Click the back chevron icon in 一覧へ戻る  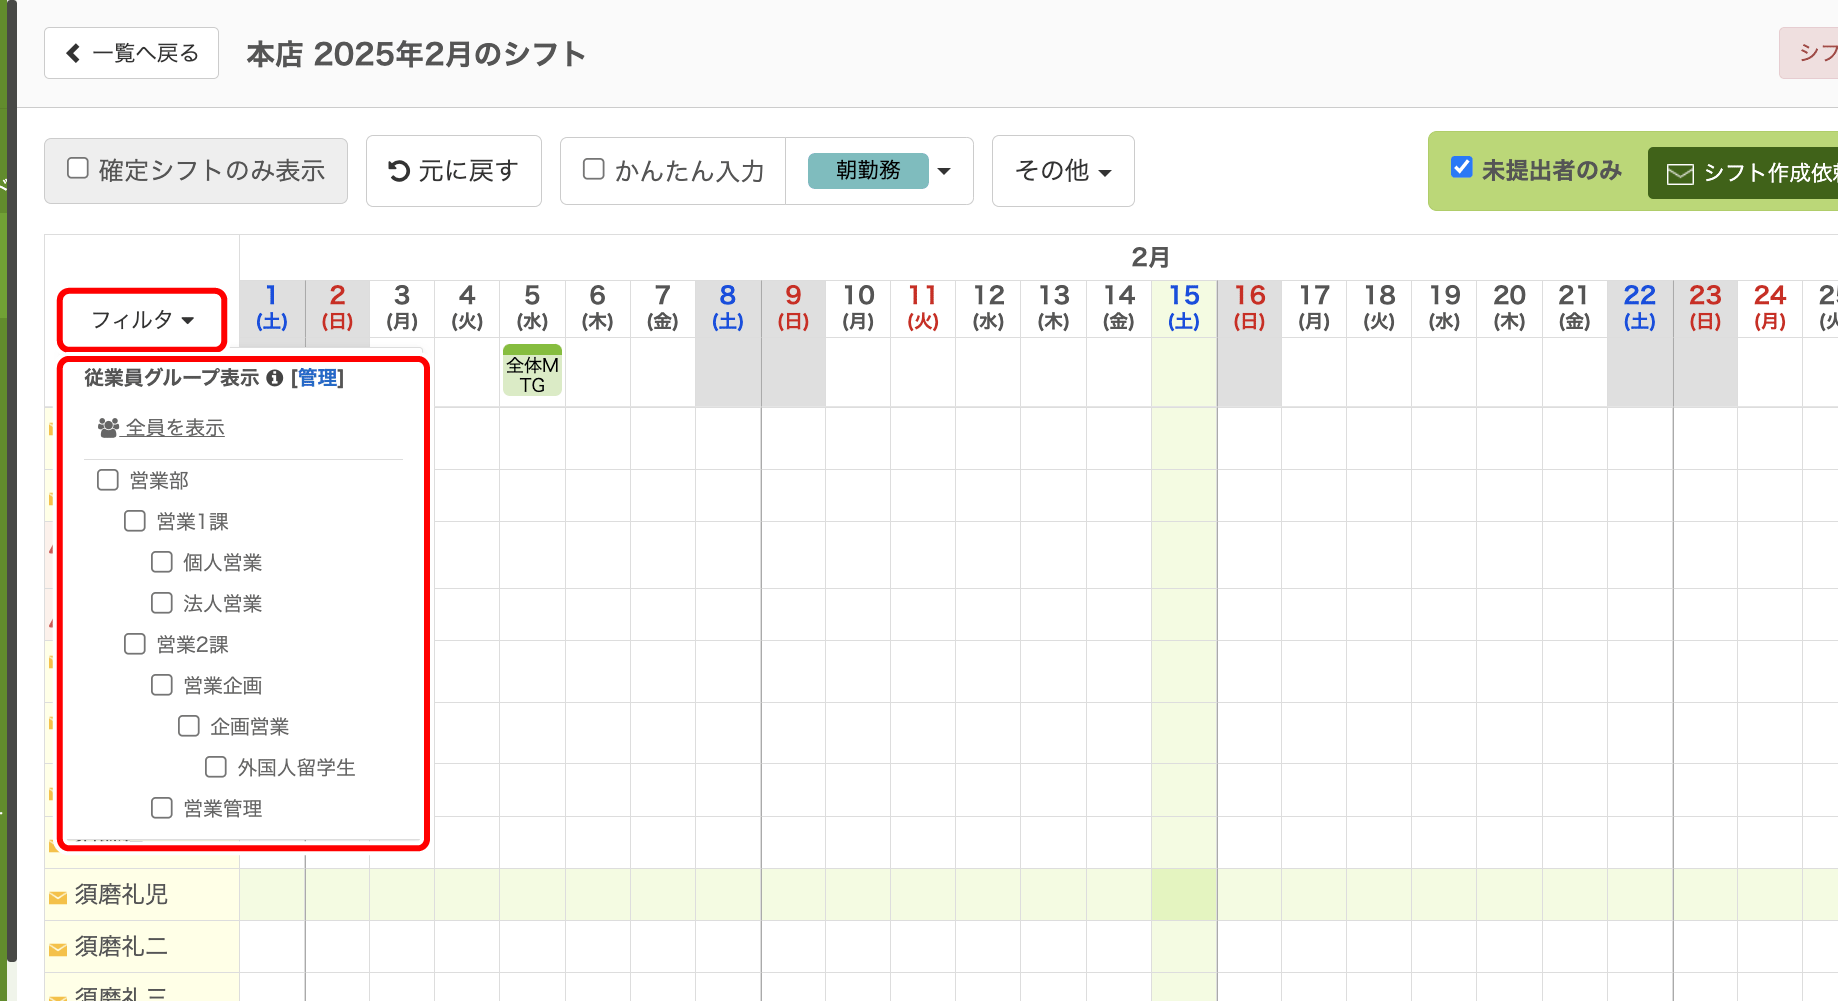(x=73, y=53)
